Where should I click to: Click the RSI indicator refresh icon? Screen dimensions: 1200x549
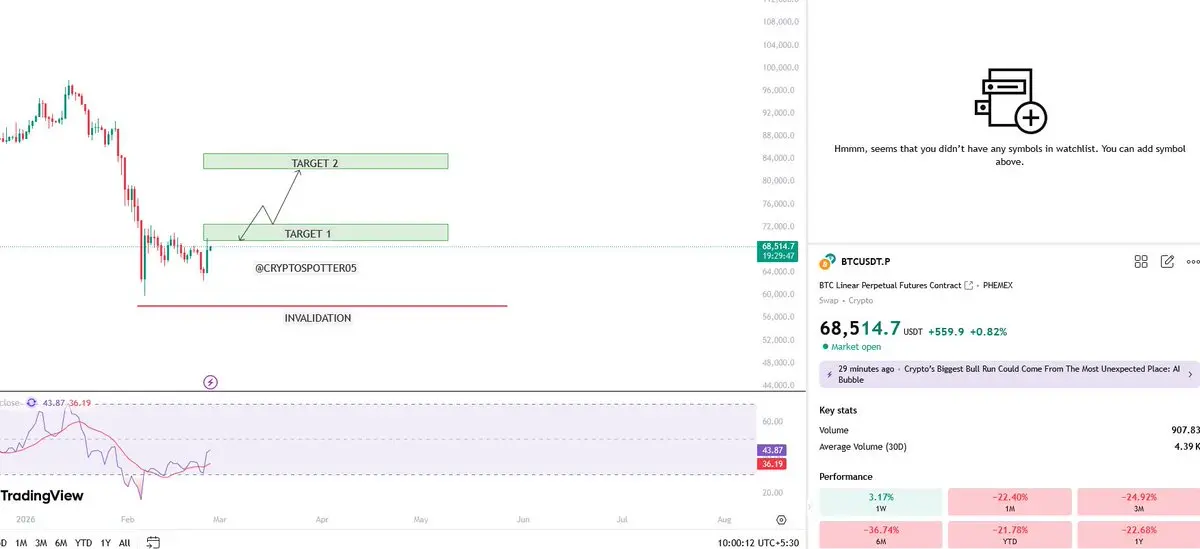pyautogui.click(x=32, y=402)
